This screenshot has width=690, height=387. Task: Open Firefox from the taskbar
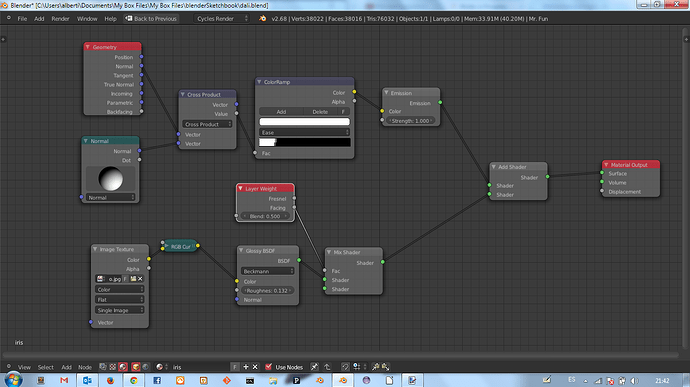(x=110, y=380)
